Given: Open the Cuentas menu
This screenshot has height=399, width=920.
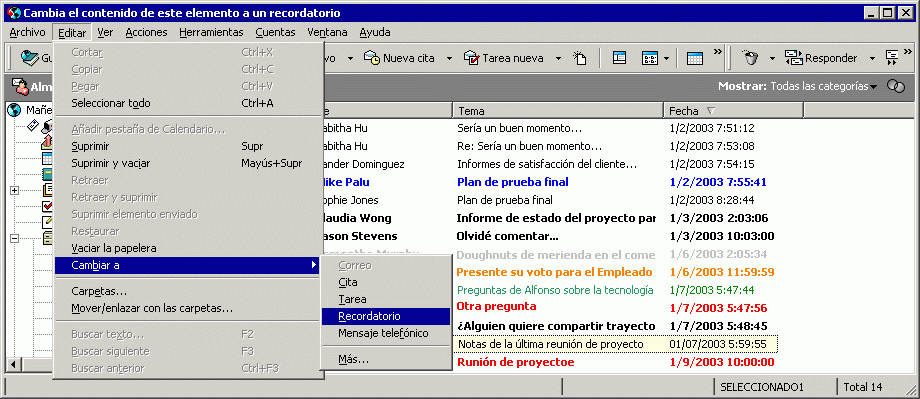Looking at the screenshot, I should click(276, 32).
